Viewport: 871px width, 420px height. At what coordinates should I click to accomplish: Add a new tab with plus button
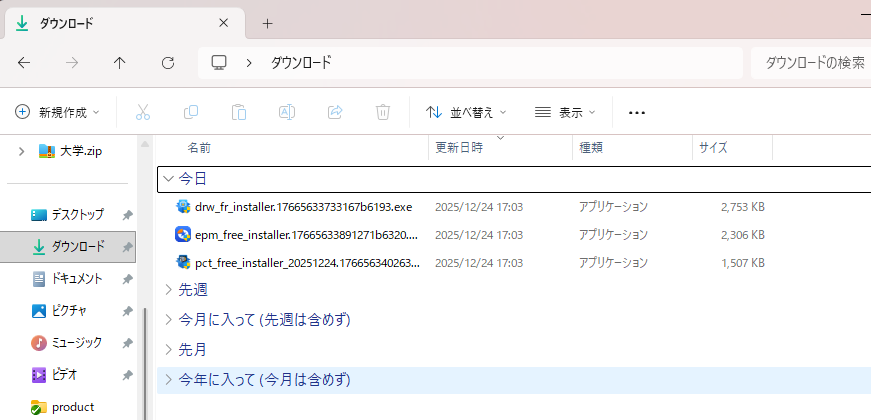point(268,23)
